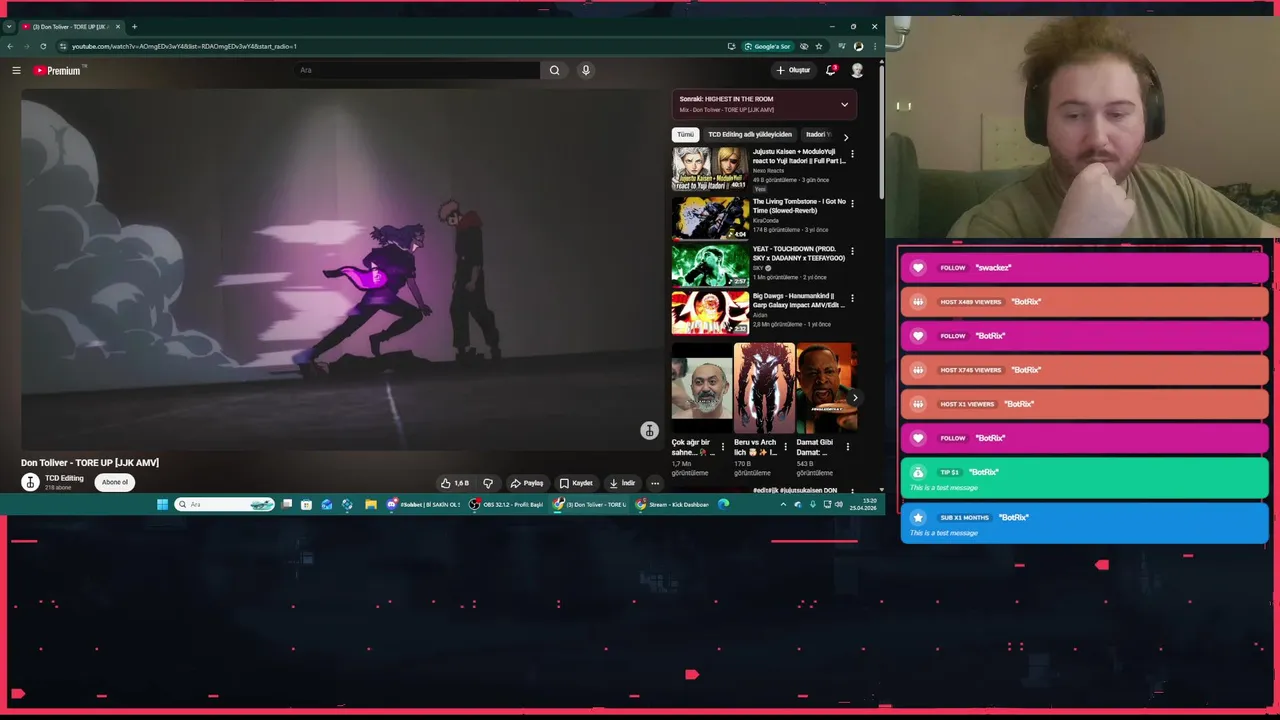The height and width of the screenshot is (720, 1280).
Task: Open a new browser tab
Action: [134, 27]
